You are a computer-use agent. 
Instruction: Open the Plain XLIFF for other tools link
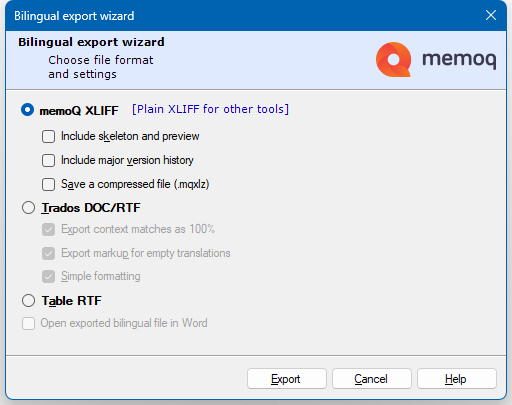pyautogui.click(x=210, y=109)
